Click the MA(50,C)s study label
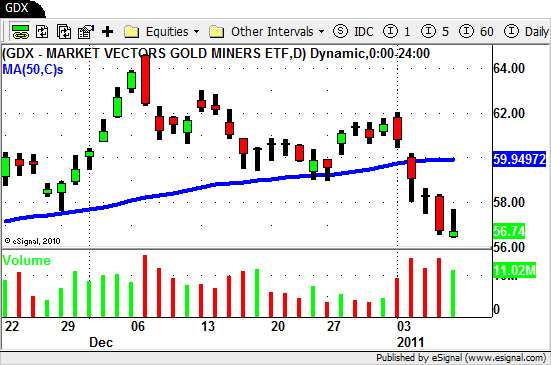The height and width of the screenshot is (365, 551). [33, 69]
